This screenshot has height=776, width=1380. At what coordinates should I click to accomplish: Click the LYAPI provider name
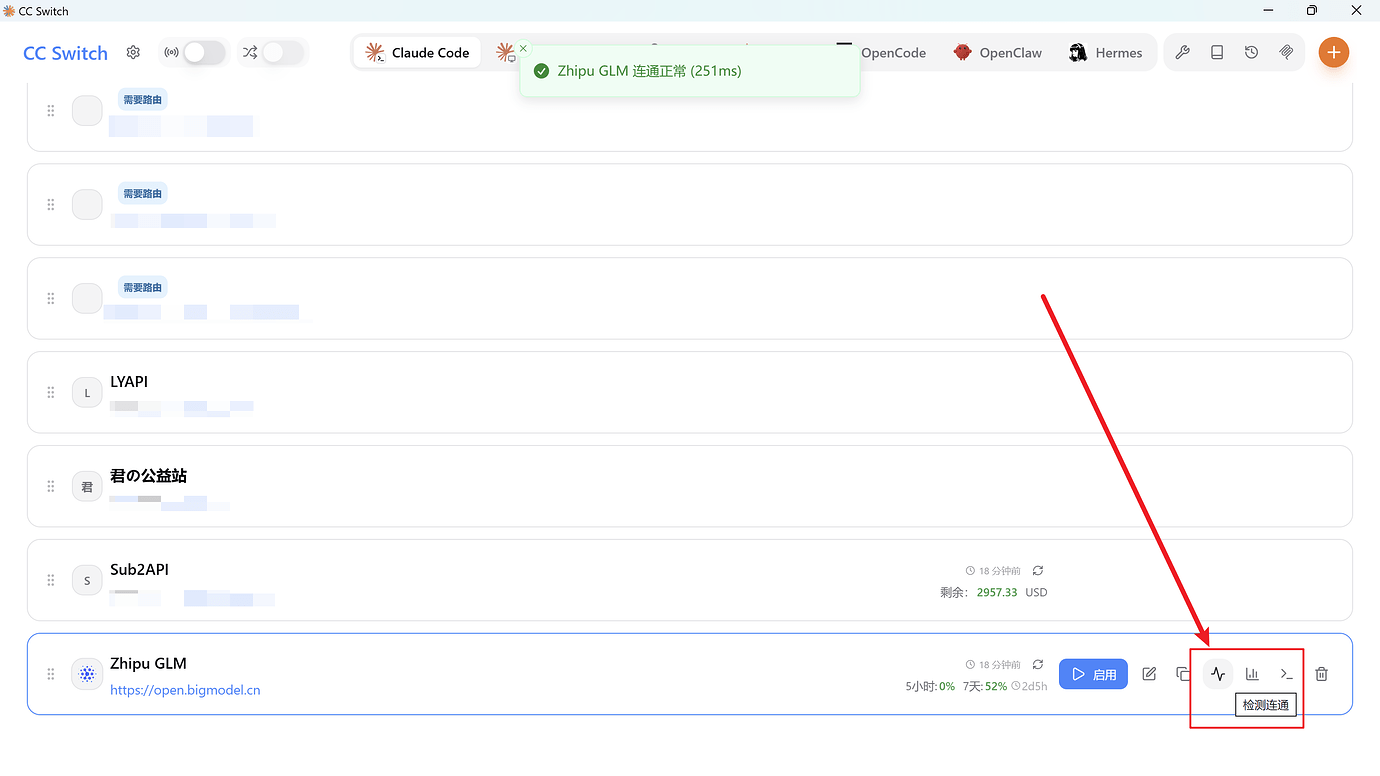coord(129,382)
